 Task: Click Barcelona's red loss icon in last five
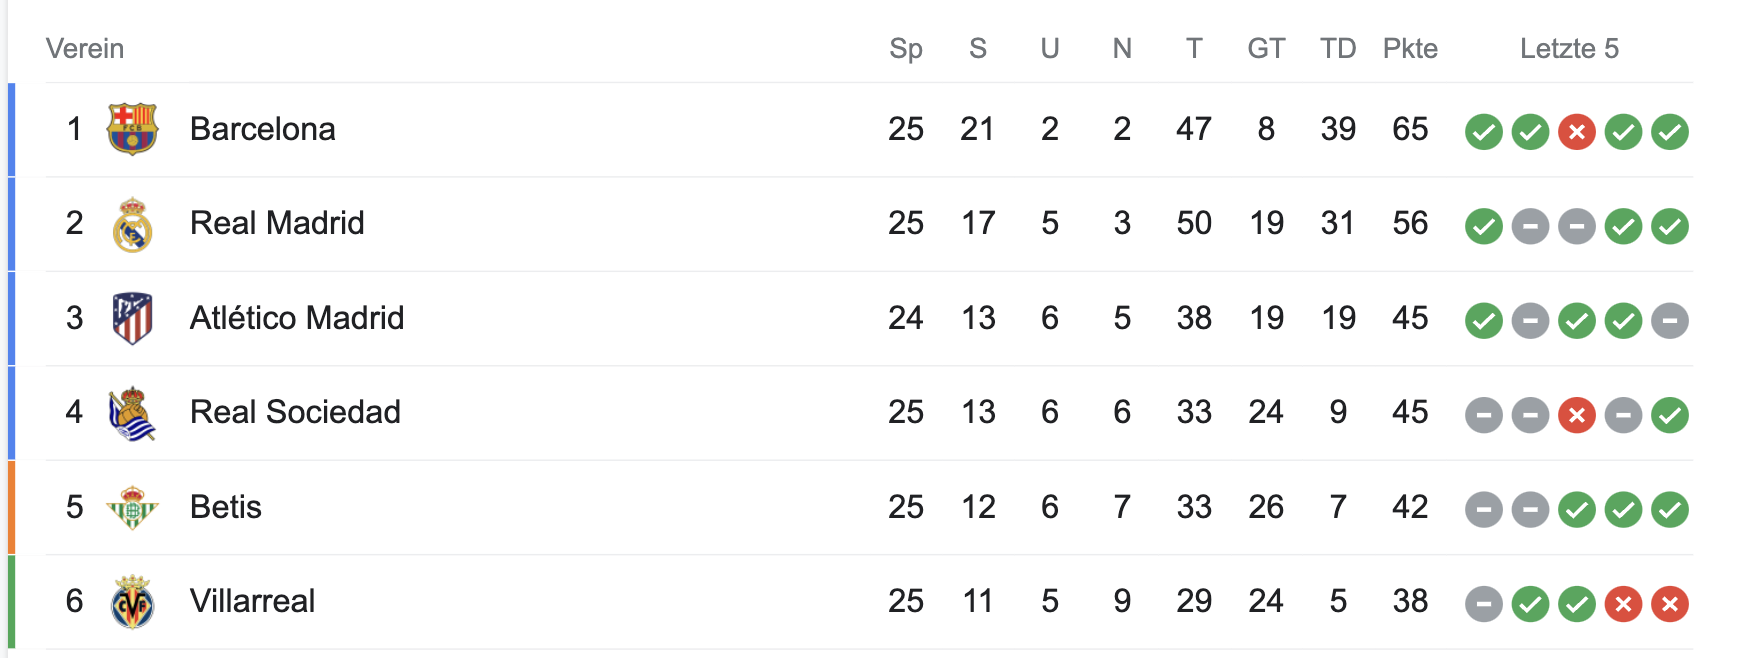pyautogui.click(x=1576, y=131)
